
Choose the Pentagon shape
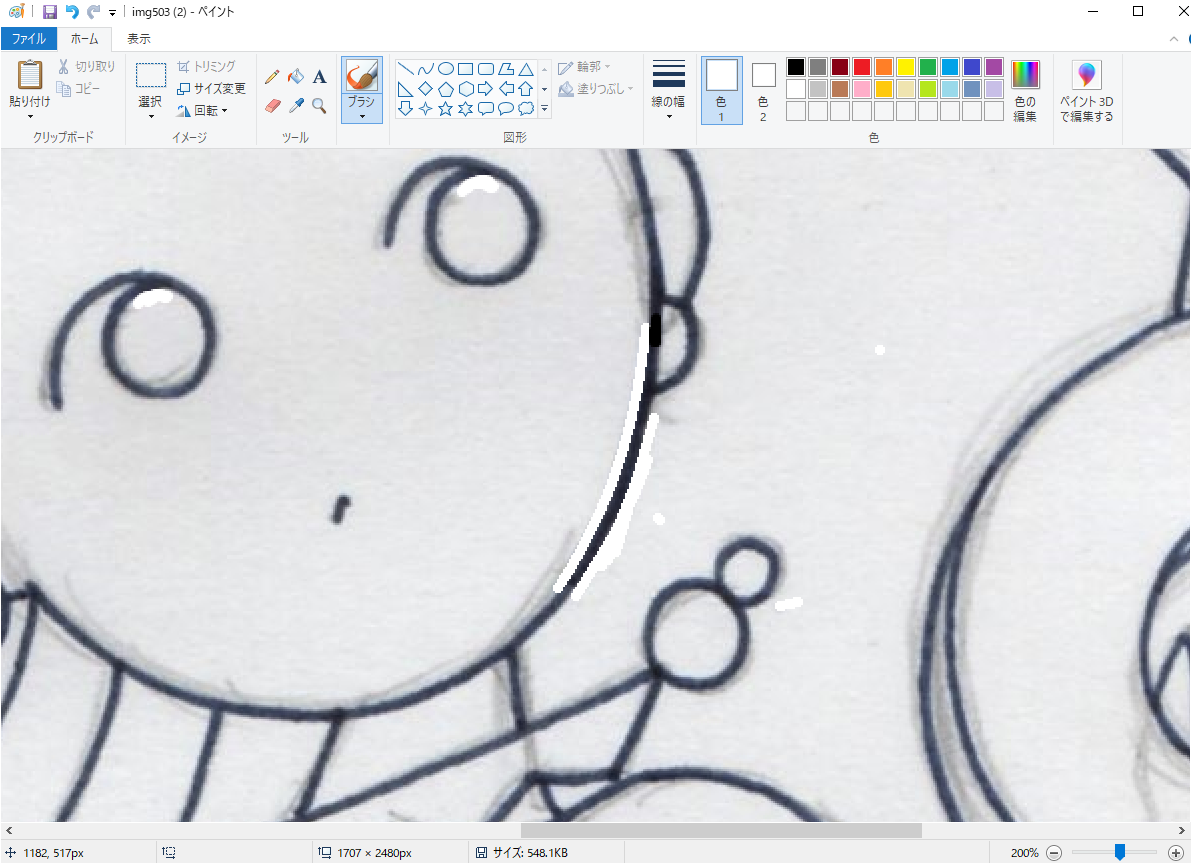[446, 89]
